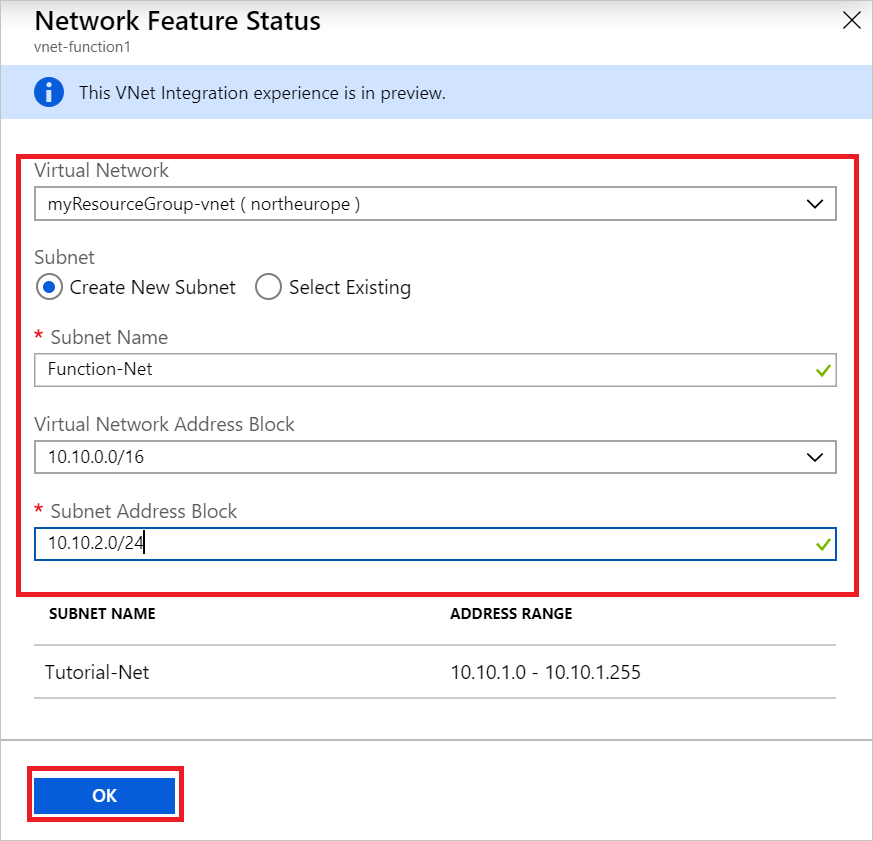Click the SUBNET NAME column header

tap(102, 614)
